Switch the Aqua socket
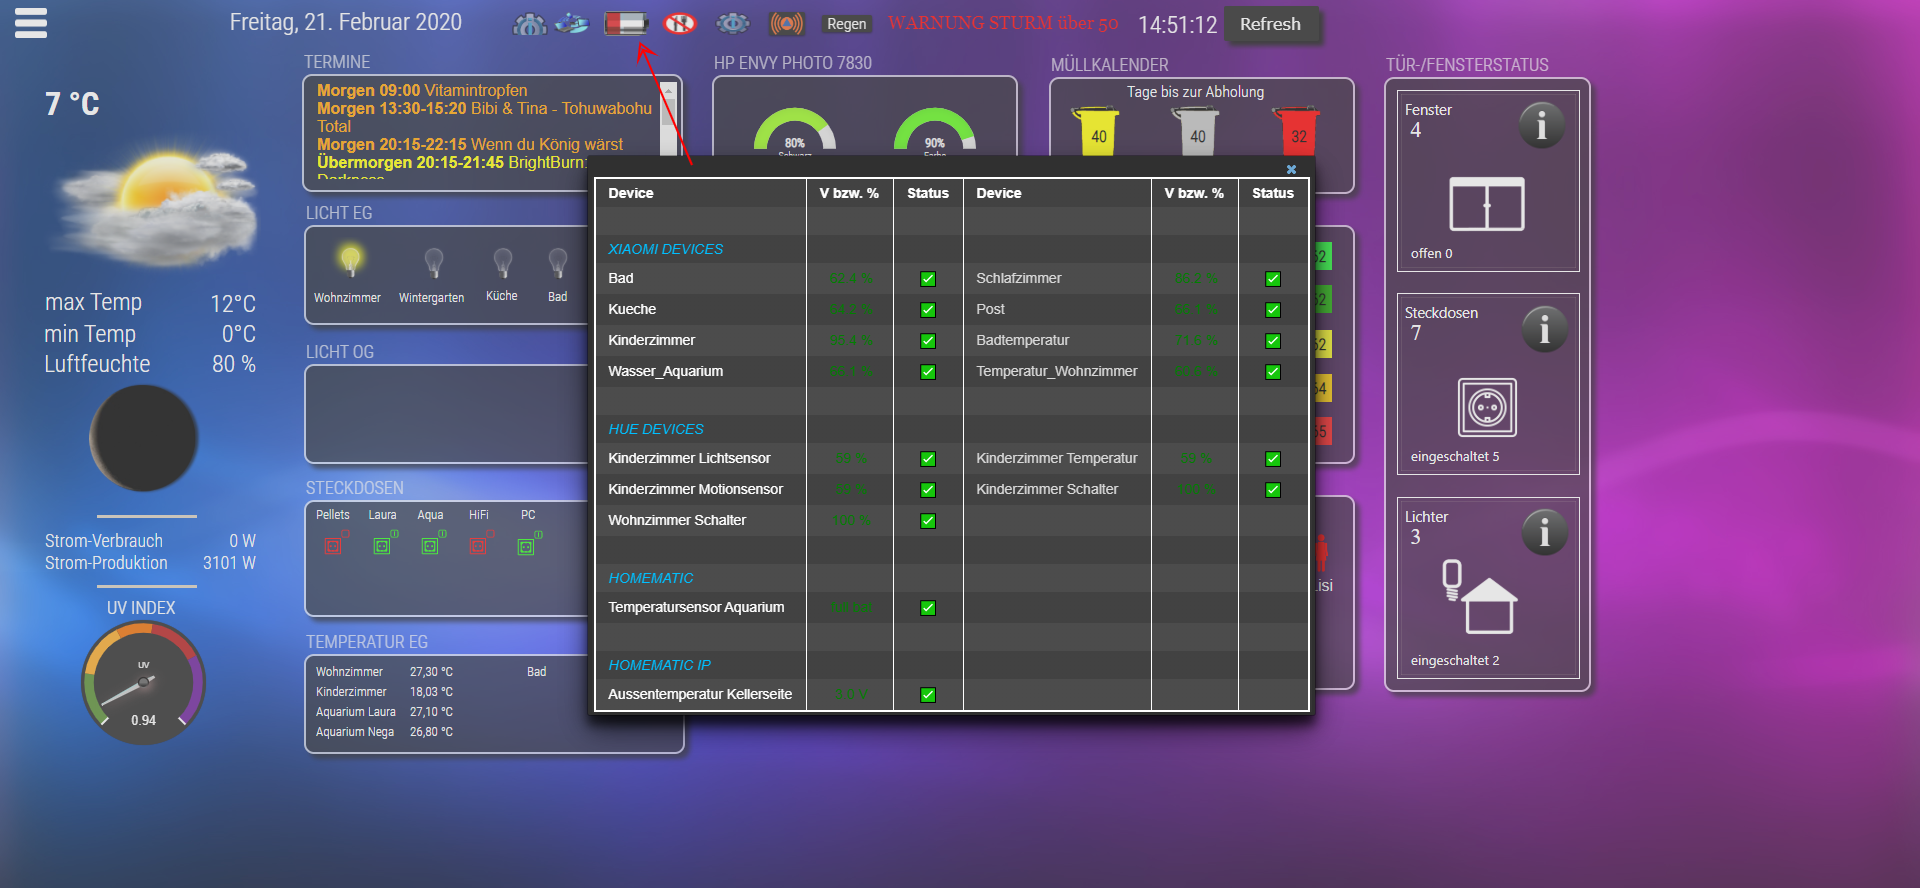The width and height of the screenshot is (1920, 888). [x=430, y=545]
